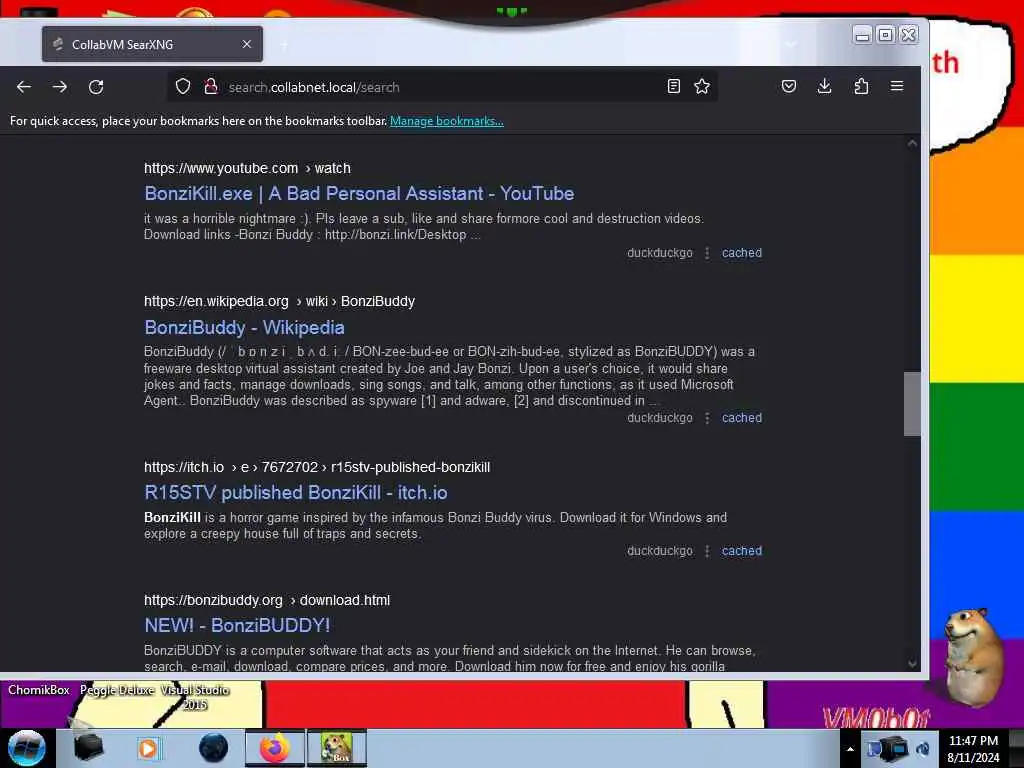Click the https://itch.io r15stv-published-bonzikill URL

(x=317, y=468)
